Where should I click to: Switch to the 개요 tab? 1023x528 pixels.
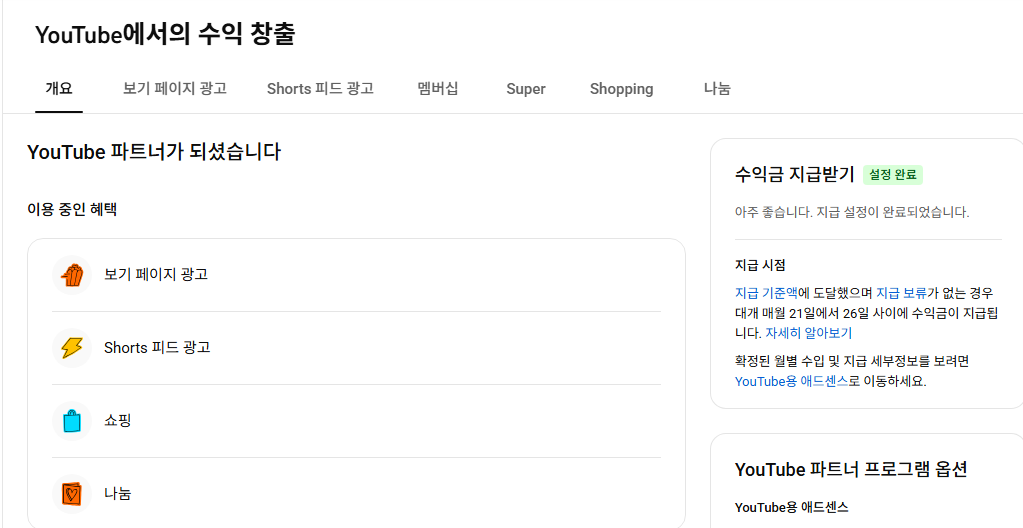pyautogui.click(x=59, y=89)
